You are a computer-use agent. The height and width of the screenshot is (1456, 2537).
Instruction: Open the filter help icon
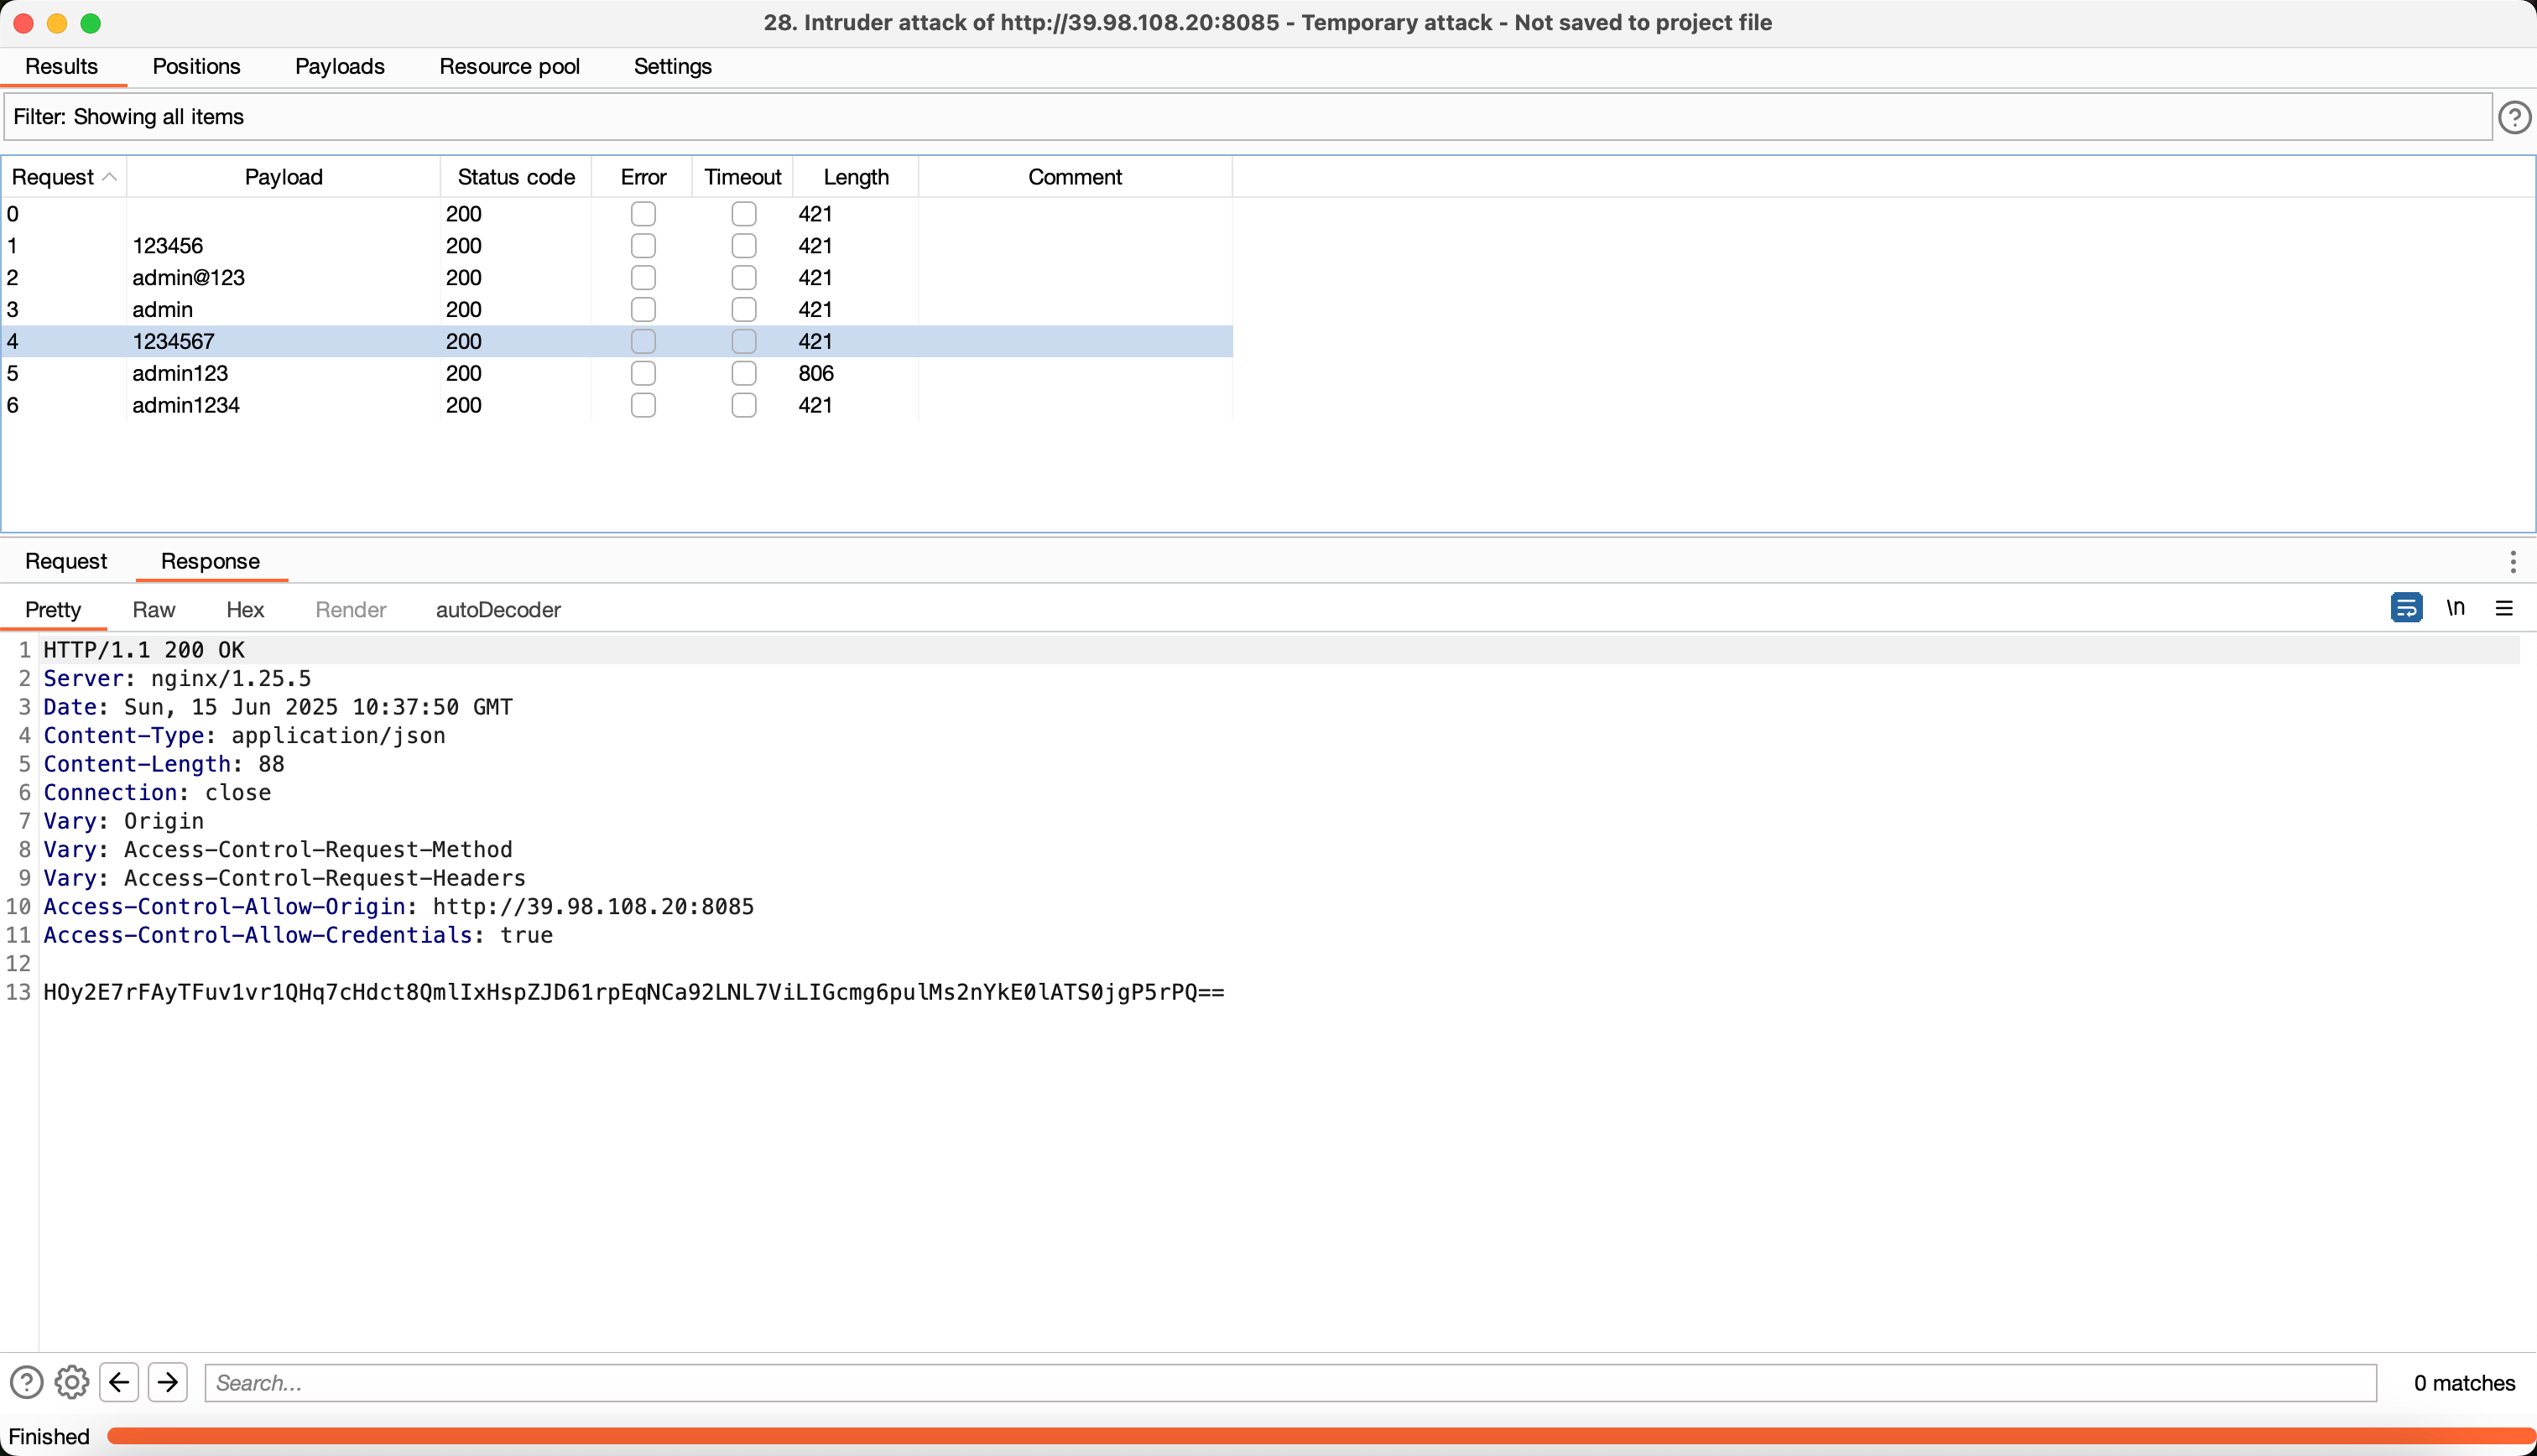pos(2514,117)
